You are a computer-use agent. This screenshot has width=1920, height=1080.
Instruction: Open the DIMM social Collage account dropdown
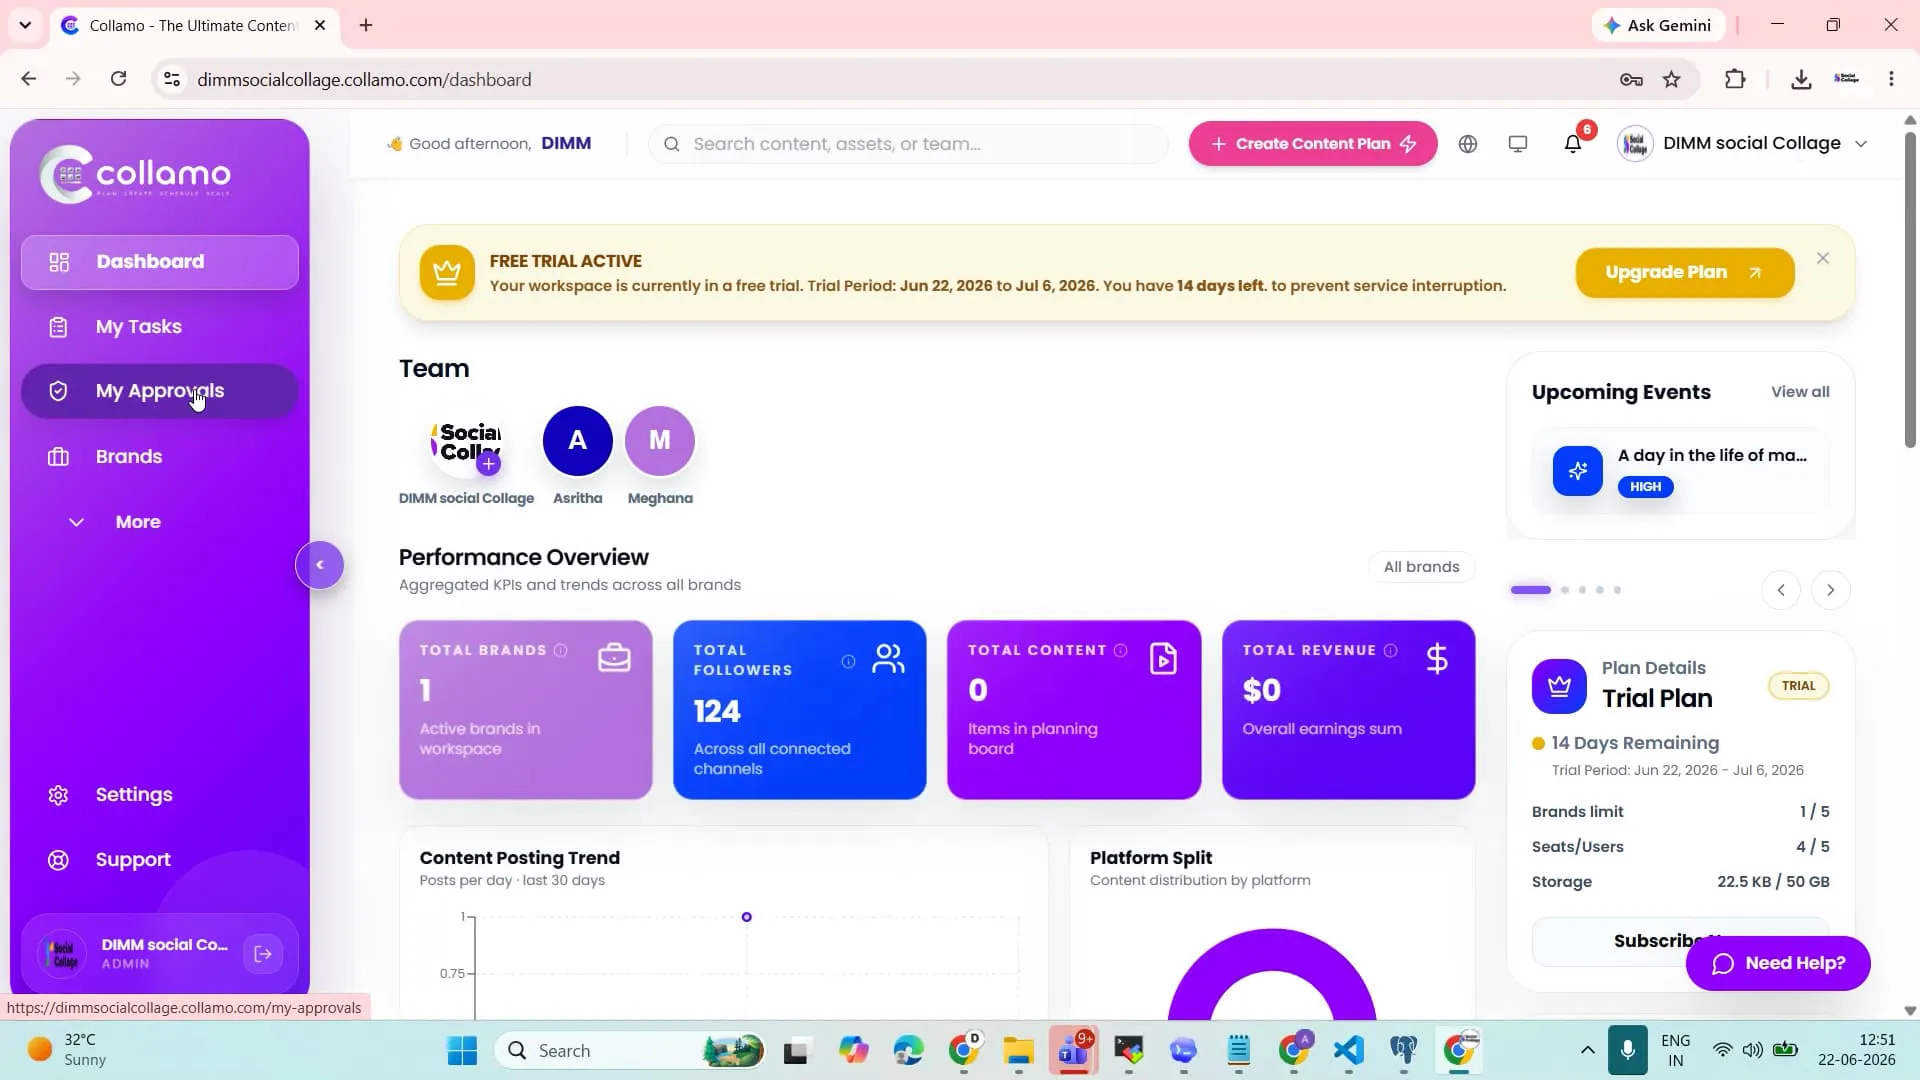(x=1743, y=144)
